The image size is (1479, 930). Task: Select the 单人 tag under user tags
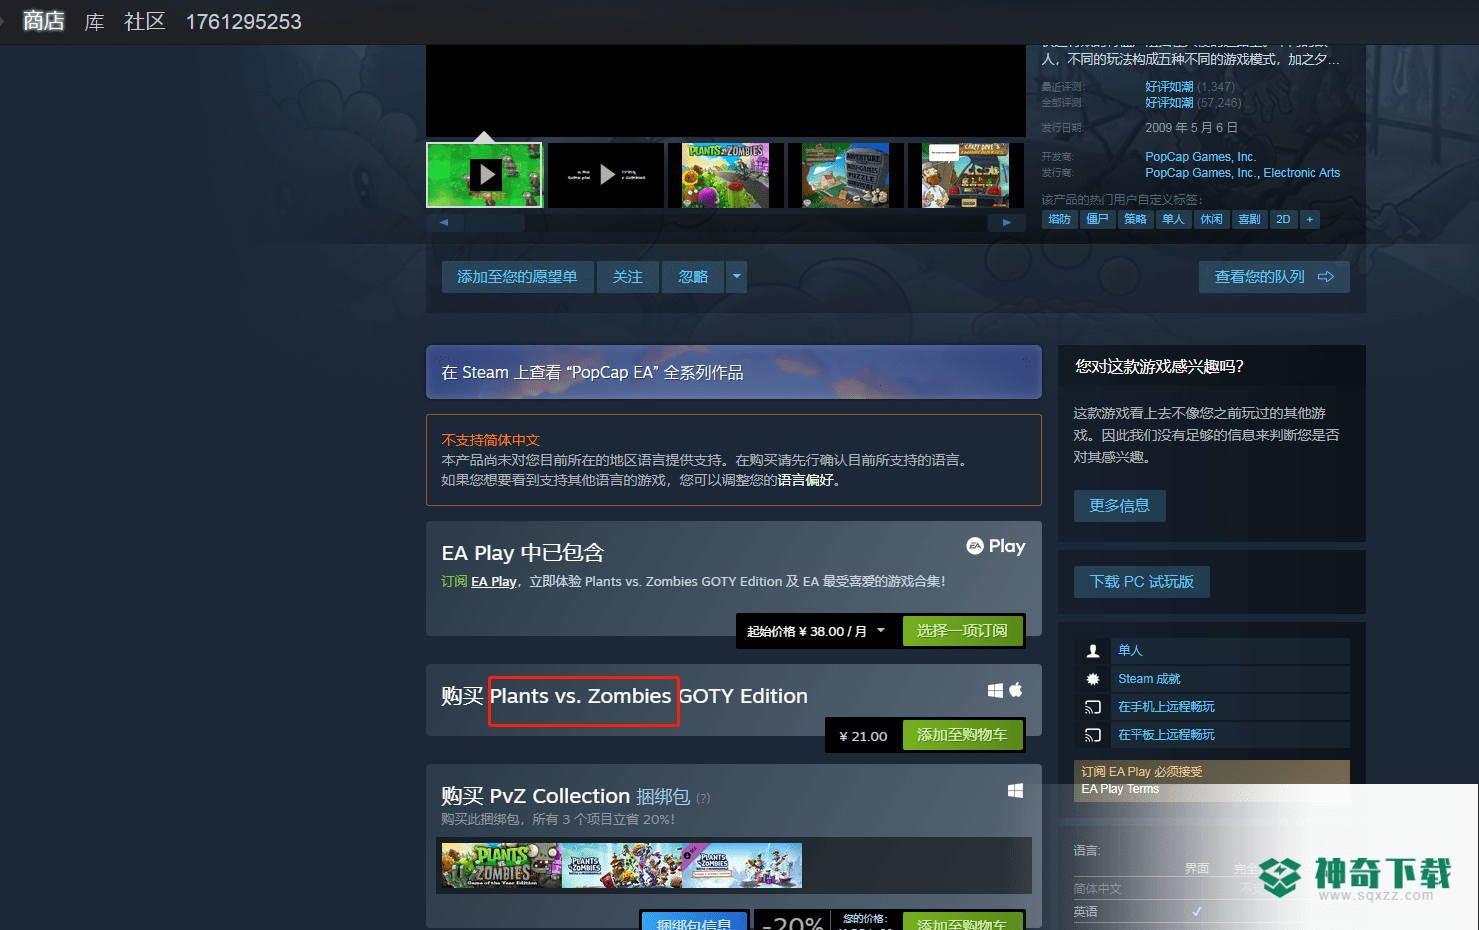1174,219
